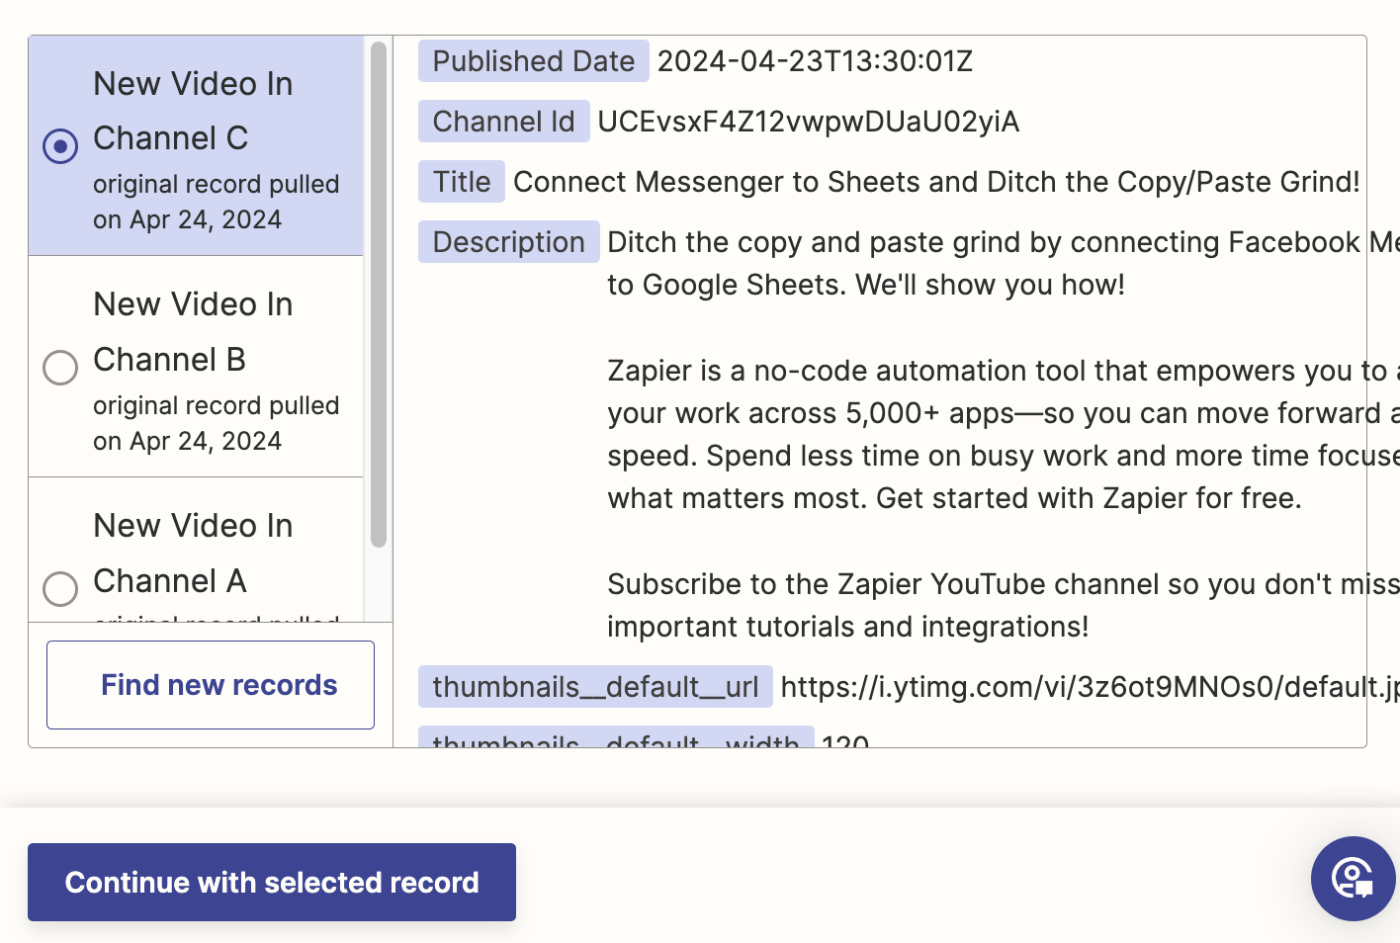Image resolution: width=1400 pixels, height=943 pixels.
Task: Click the 'Subscribe to the Zapier YouTube channel' line
Action: (x=1003, y=584)
